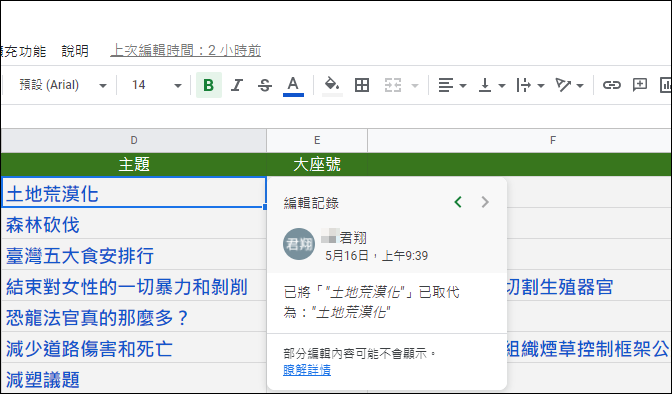Select 大座號 header cell

pos(317,164)
